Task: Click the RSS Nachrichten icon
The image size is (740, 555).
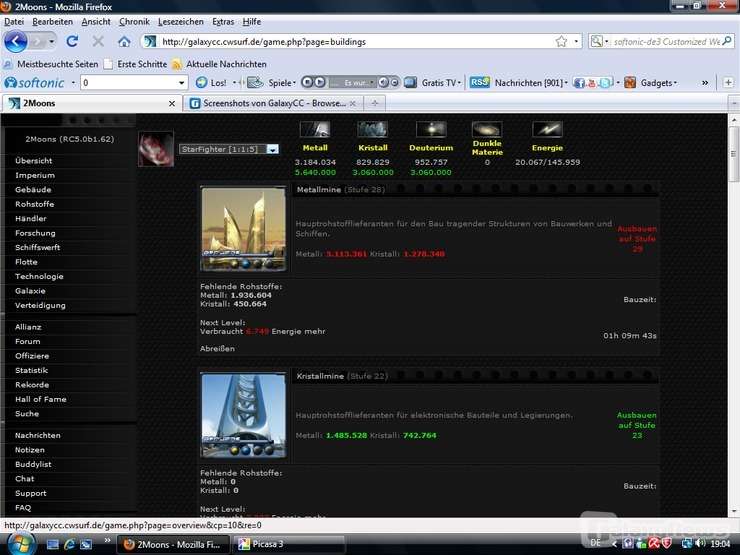Action: 479,82
